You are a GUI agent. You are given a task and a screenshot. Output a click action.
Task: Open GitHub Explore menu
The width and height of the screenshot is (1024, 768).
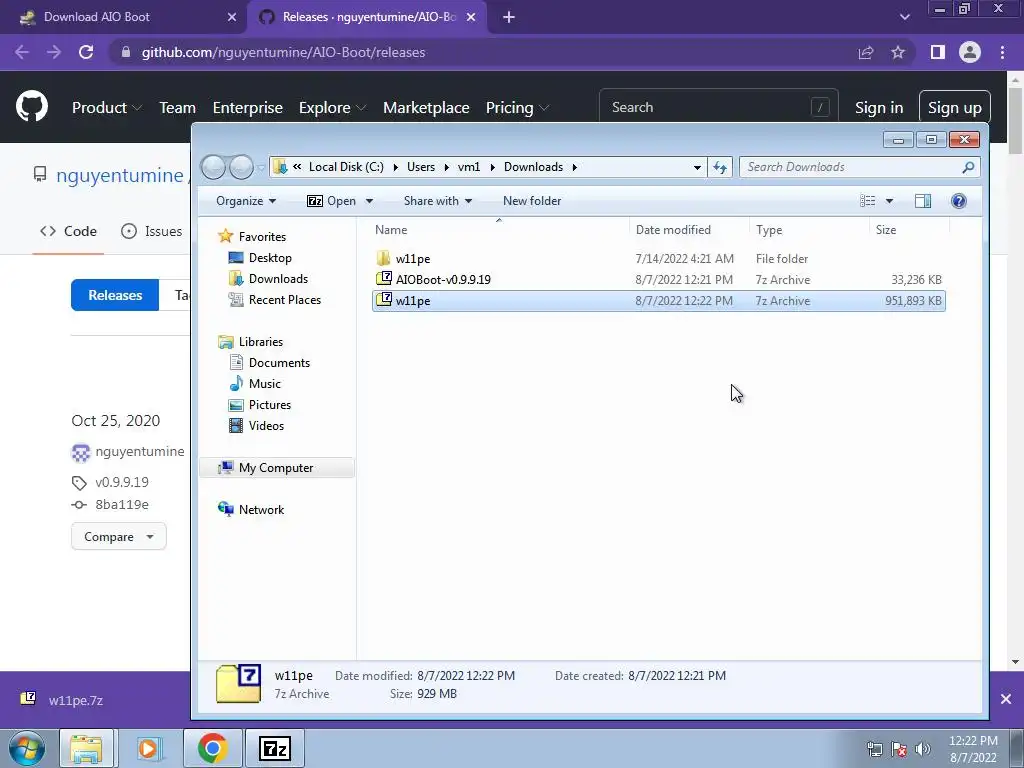tap(332, 107)
